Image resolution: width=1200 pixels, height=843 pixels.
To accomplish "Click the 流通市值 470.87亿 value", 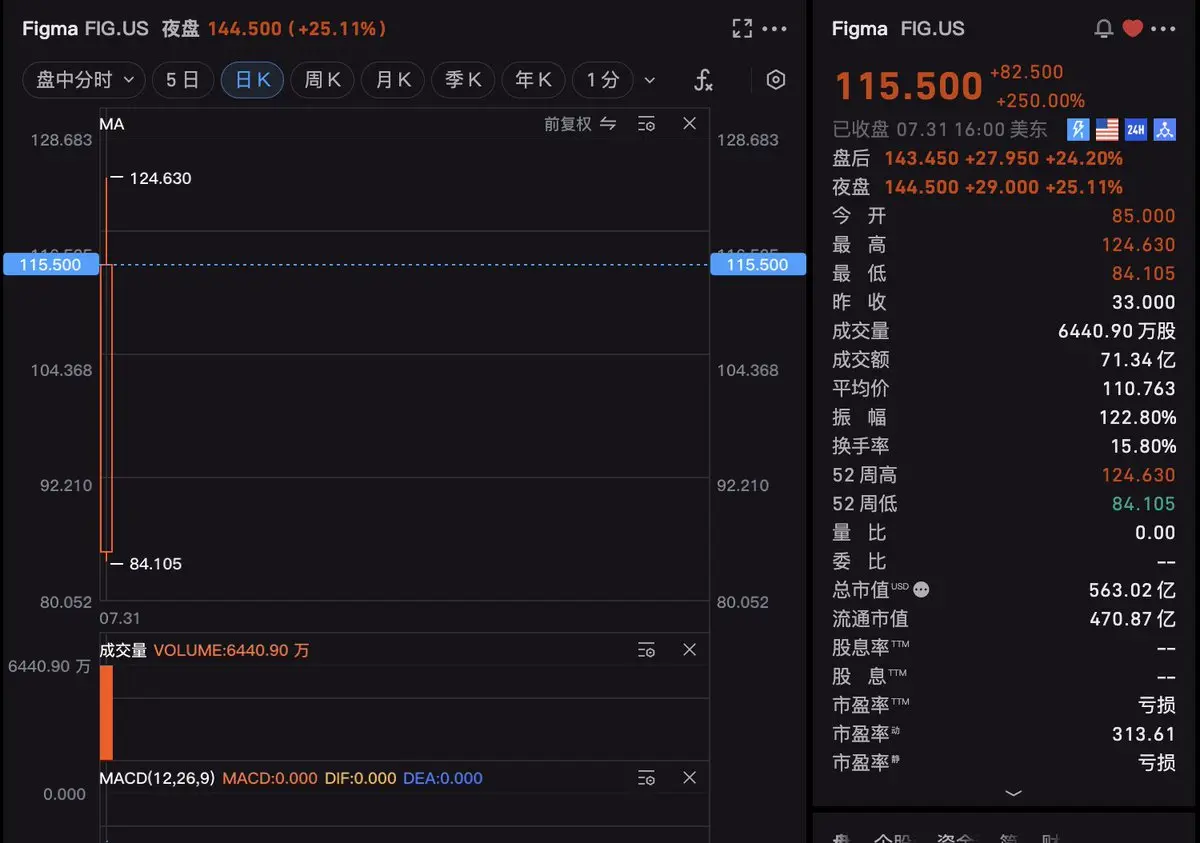I will point(1133,619).
